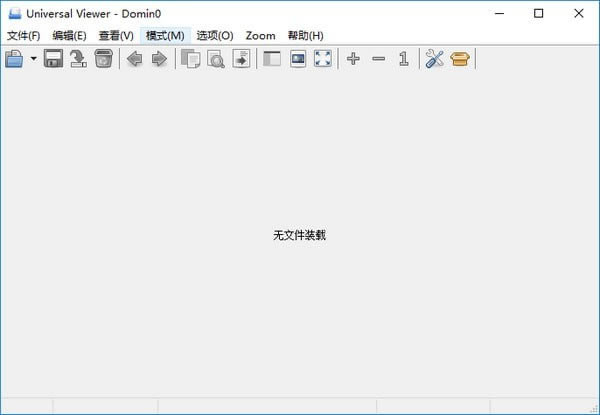Click the Copy toolbar icon
This screenshot has width=600, height=415.
point(191,59)
